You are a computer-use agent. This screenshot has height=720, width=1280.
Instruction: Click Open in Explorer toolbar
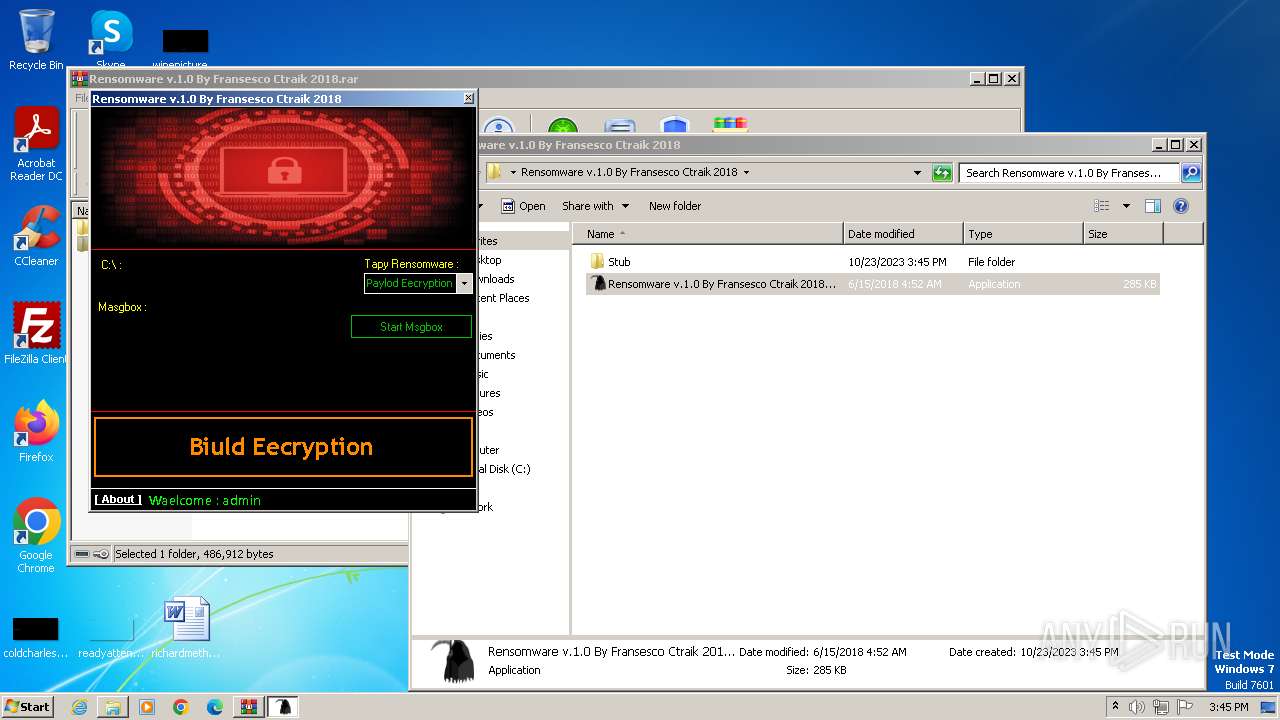coord(523,206)
